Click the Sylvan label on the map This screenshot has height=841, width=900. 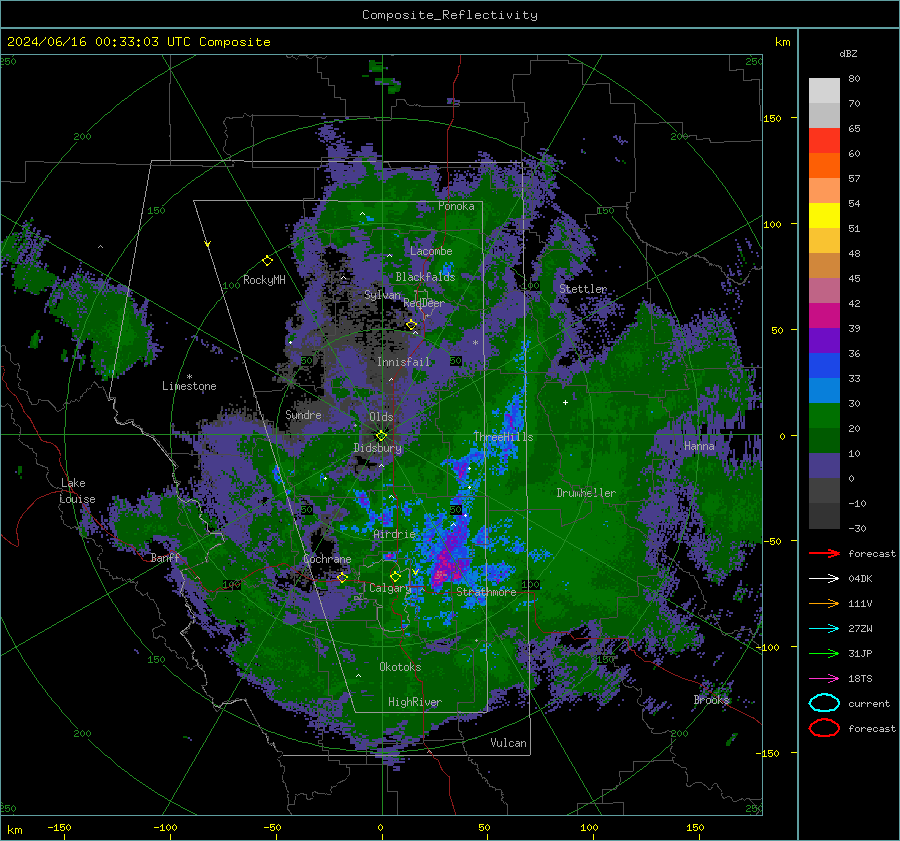[x=382, y=295]
